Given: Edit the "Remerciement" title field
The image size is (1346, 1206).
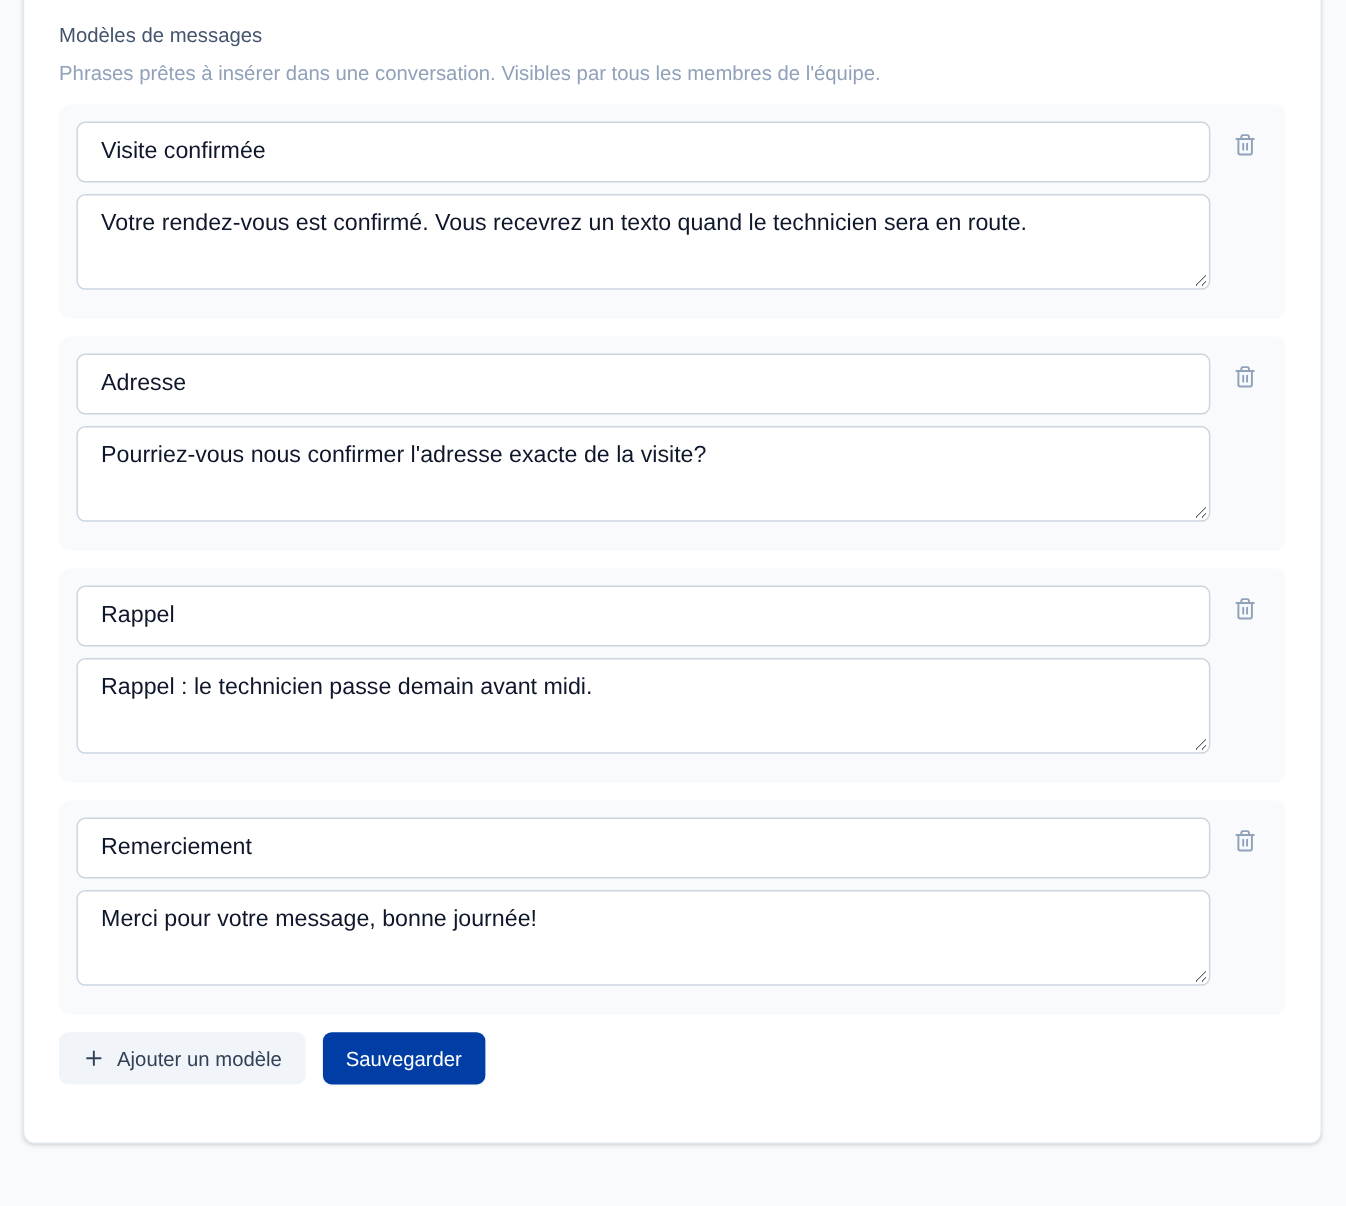Looking at the screenshot, I should click(x=643, y=848).
